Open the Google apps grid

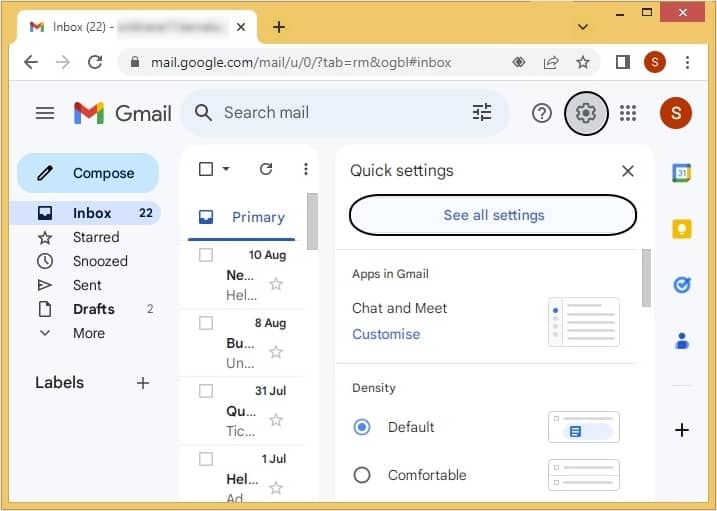click(628, 113)
